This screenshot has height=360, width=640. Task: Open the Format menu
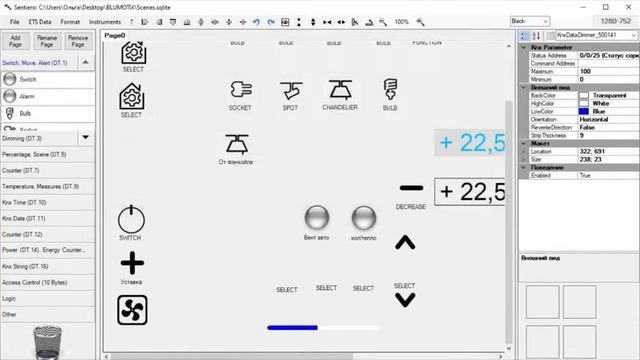tap(70, 22)
